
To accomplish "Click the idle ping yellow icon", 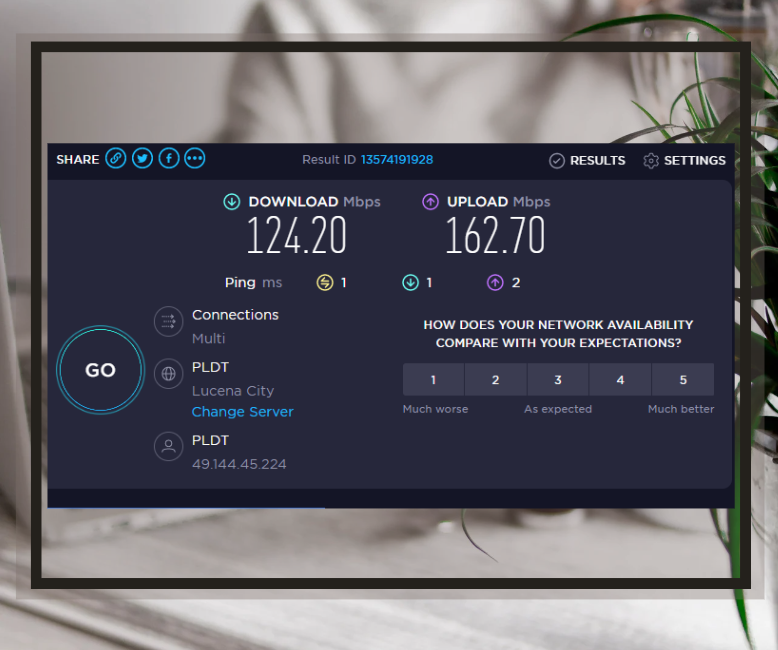I will tap(325, 283).
